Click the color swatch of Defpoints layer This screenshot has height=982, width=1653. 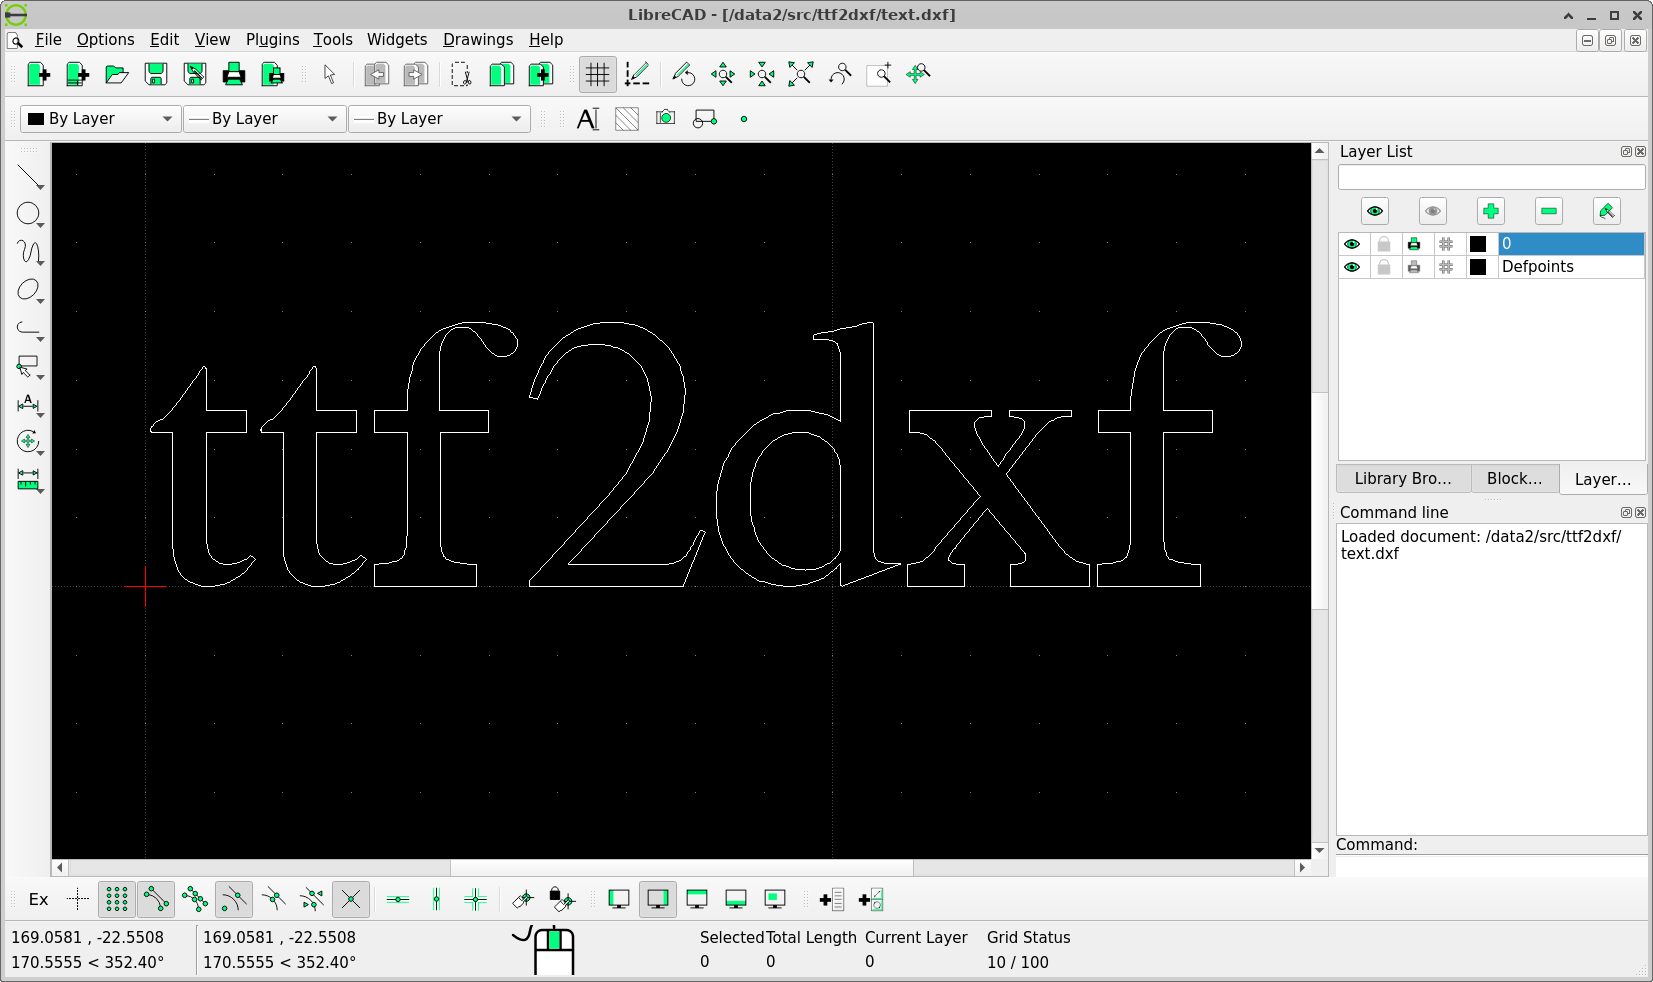click(x=1478, y=267)
